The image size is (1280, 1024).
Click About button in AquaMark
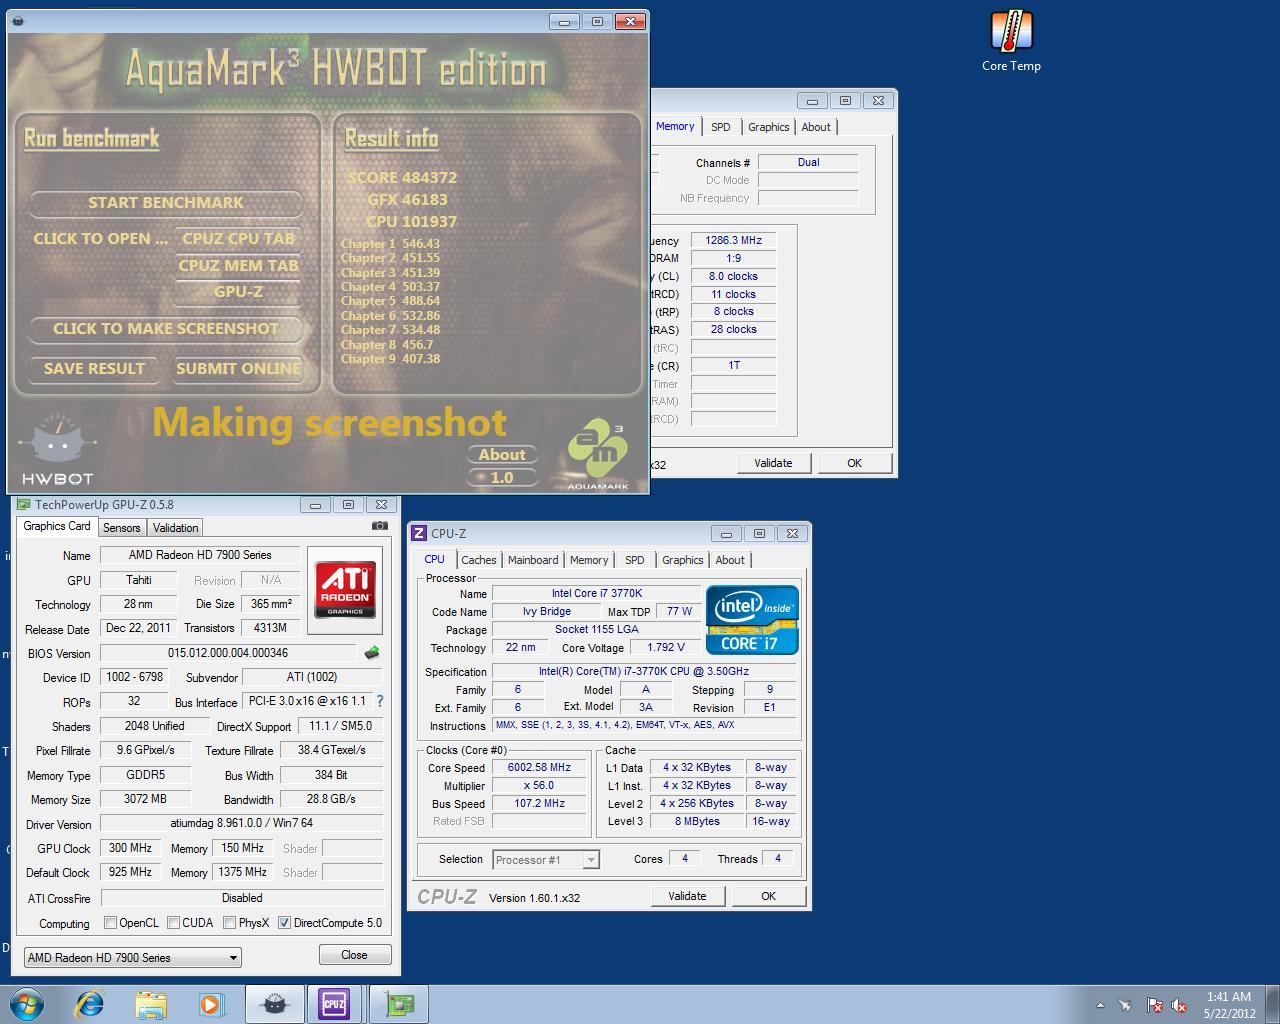(x=502, y=455)
